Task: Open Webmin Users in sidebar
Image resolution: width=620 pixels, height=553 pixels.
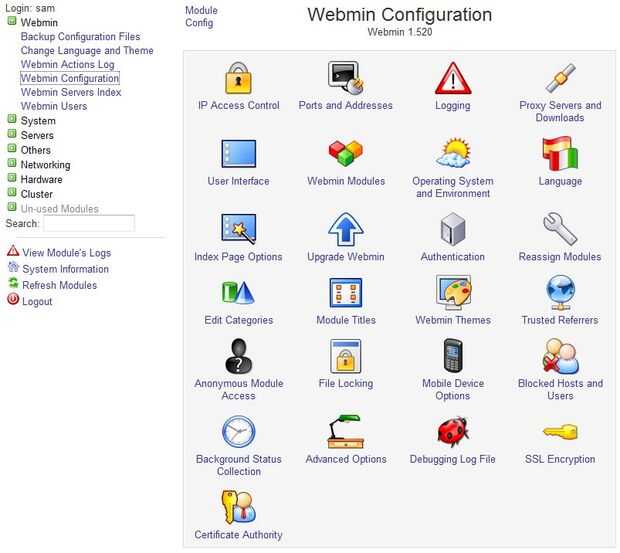Action: tap(54, 106)
